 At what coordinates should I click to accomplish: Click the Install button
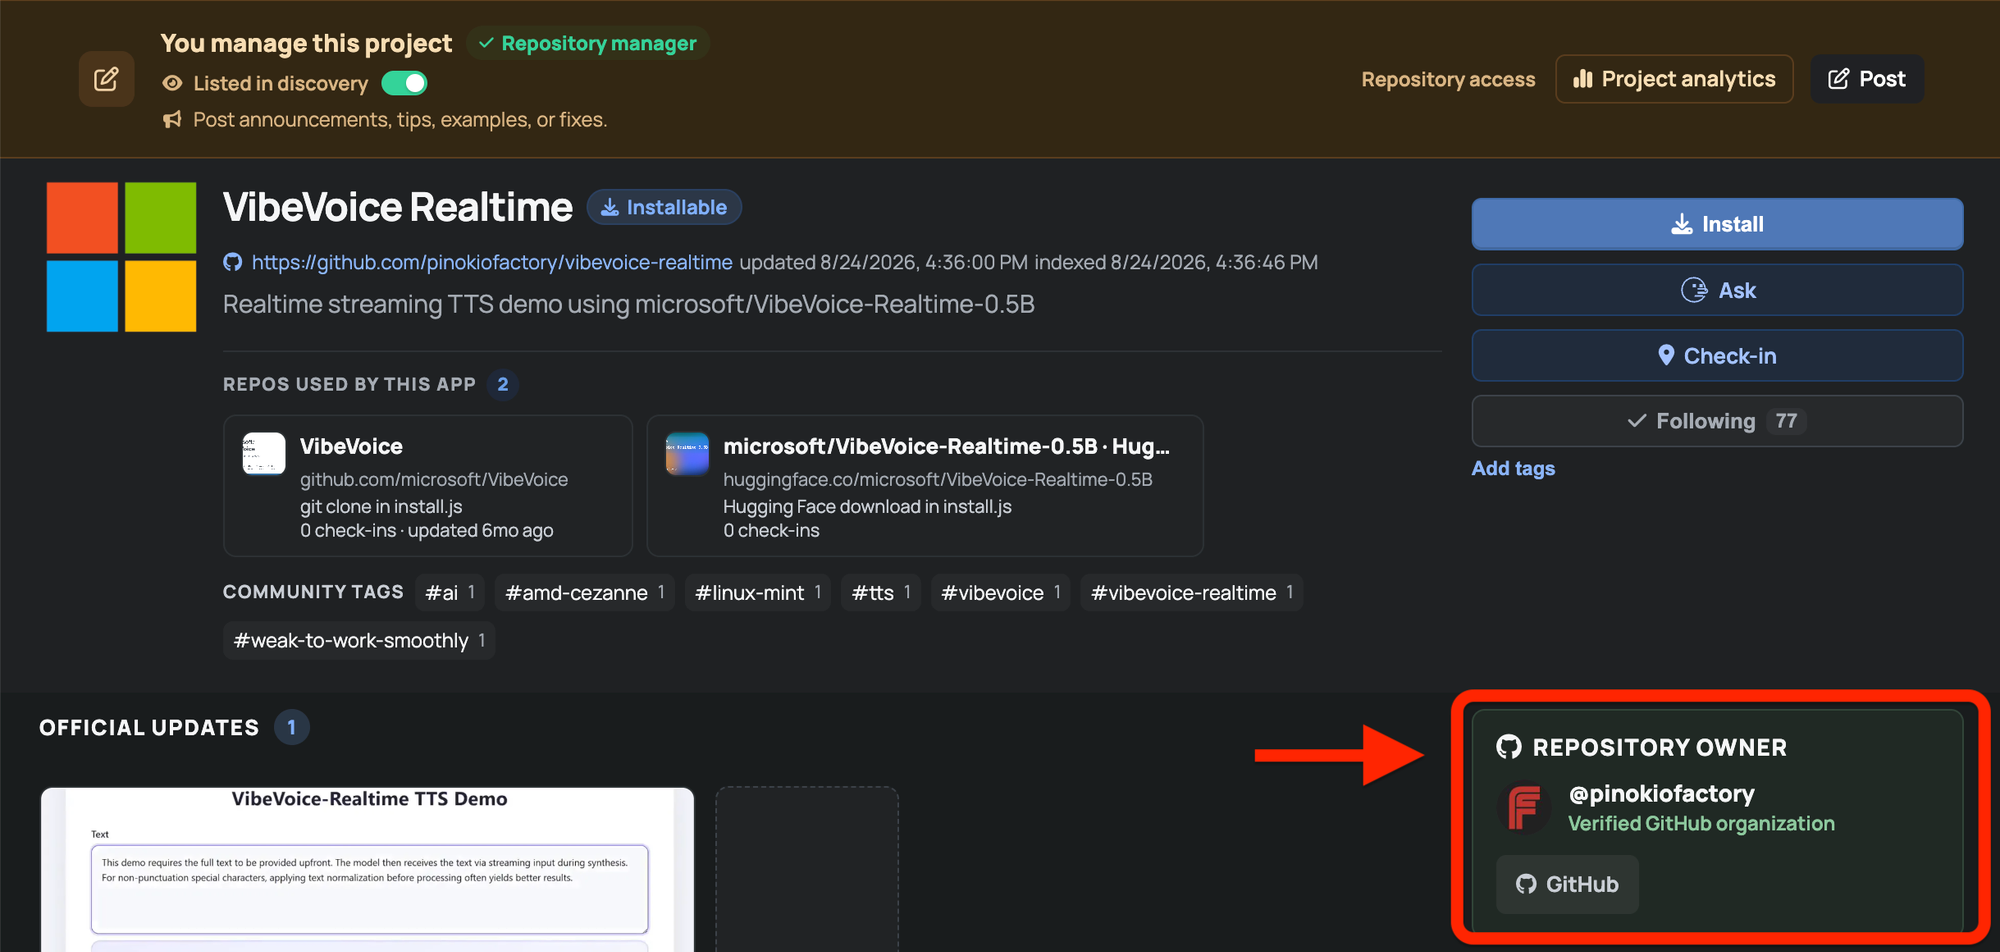pos(1717,224)
